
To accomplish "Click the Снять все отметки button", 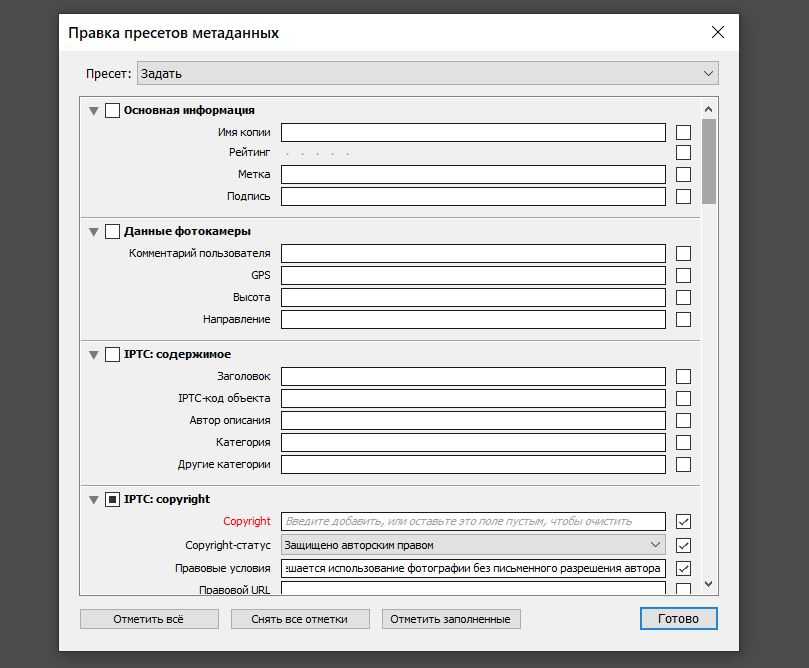I will (300, 619).
